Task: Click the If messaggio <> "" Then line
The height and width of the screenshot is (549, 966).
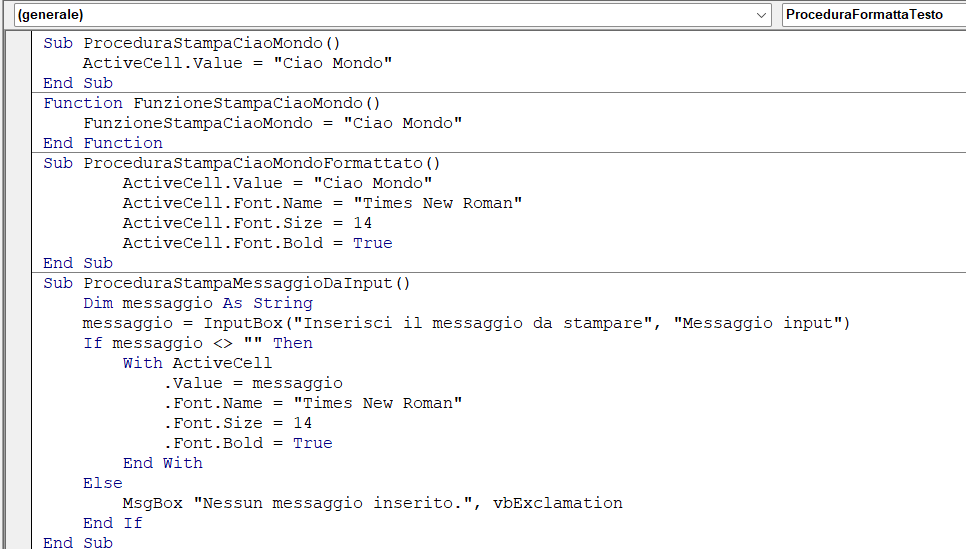Action: (197, 343)
